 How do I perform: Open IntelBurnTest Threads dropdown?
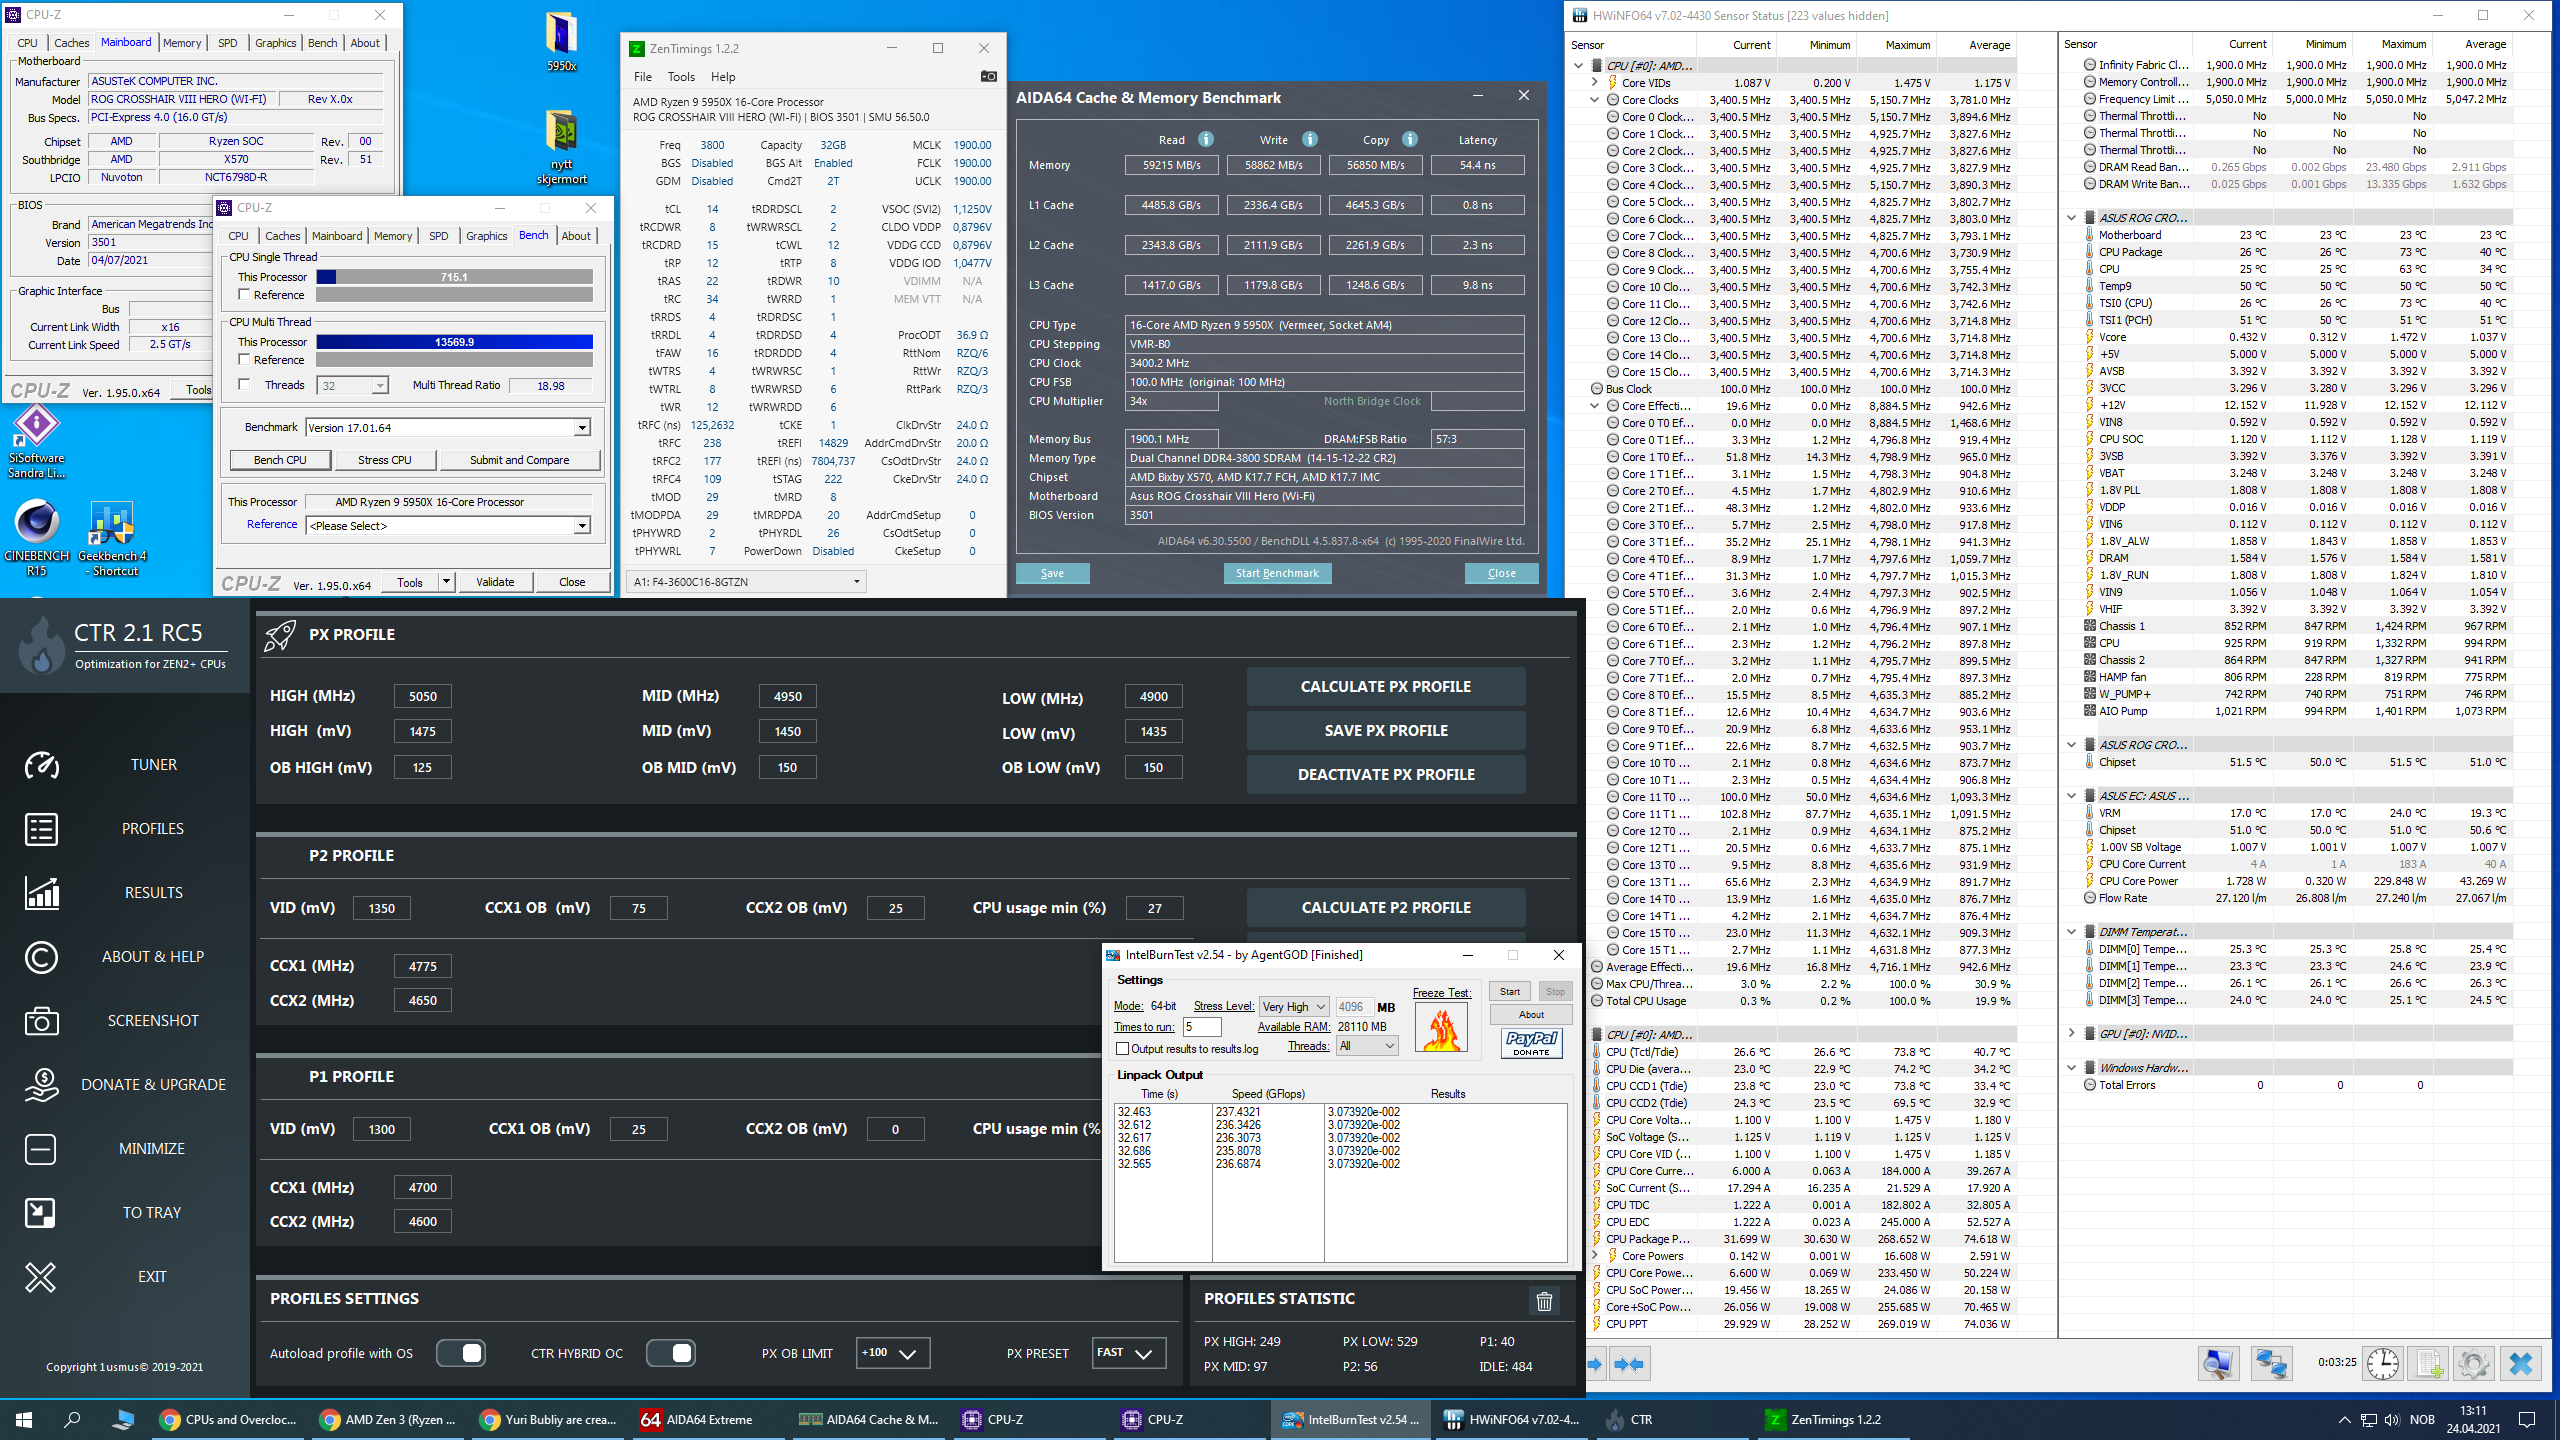tap(1367, 1046)
